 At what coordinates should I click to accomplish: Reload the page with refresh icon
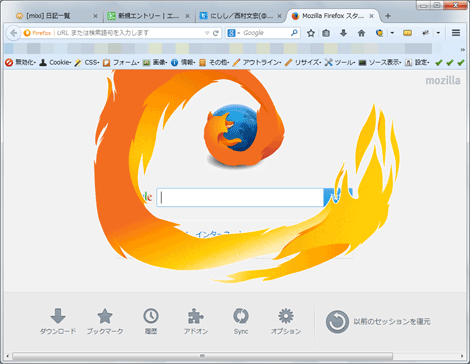pos(216,33)
